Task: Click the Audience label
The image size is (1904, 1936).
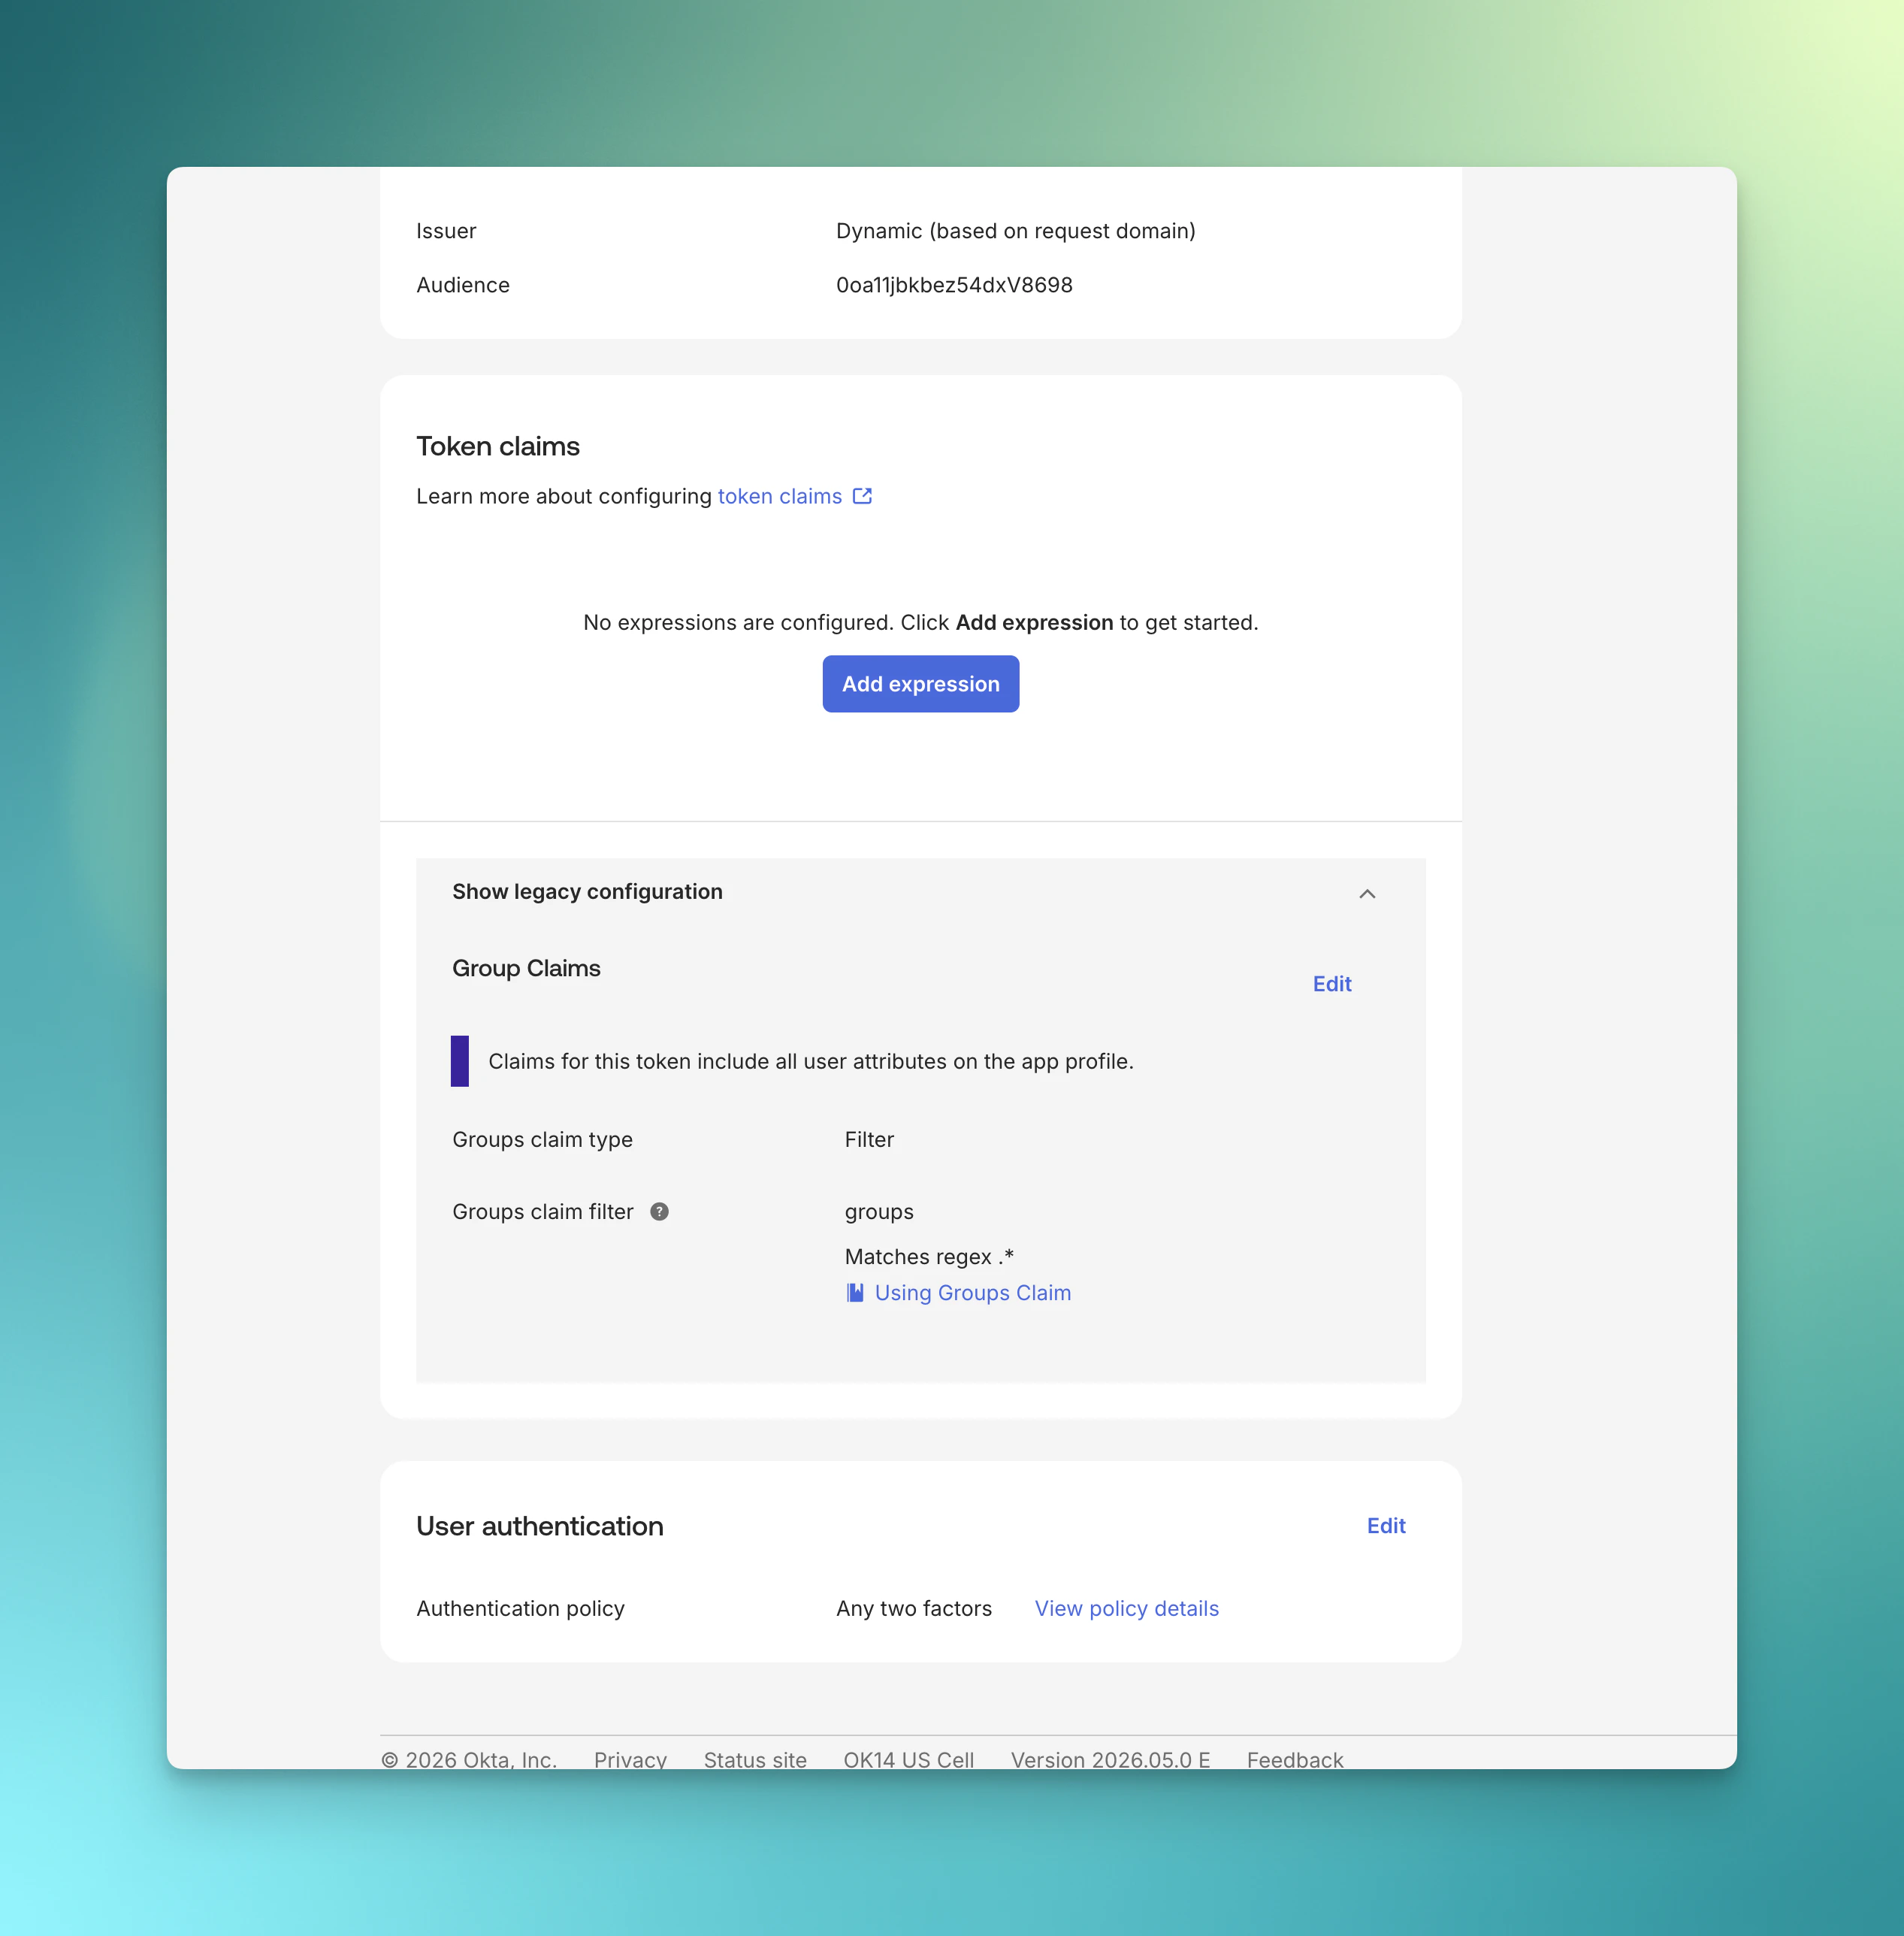Action: click(463, 285)
